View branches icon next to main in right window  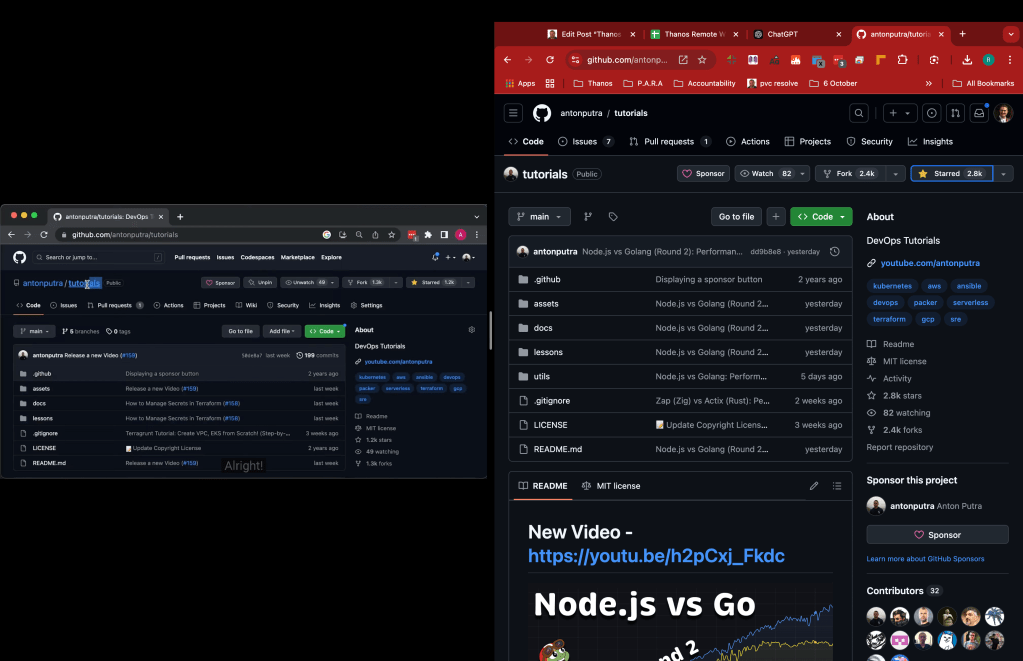[x=588, y=217]
